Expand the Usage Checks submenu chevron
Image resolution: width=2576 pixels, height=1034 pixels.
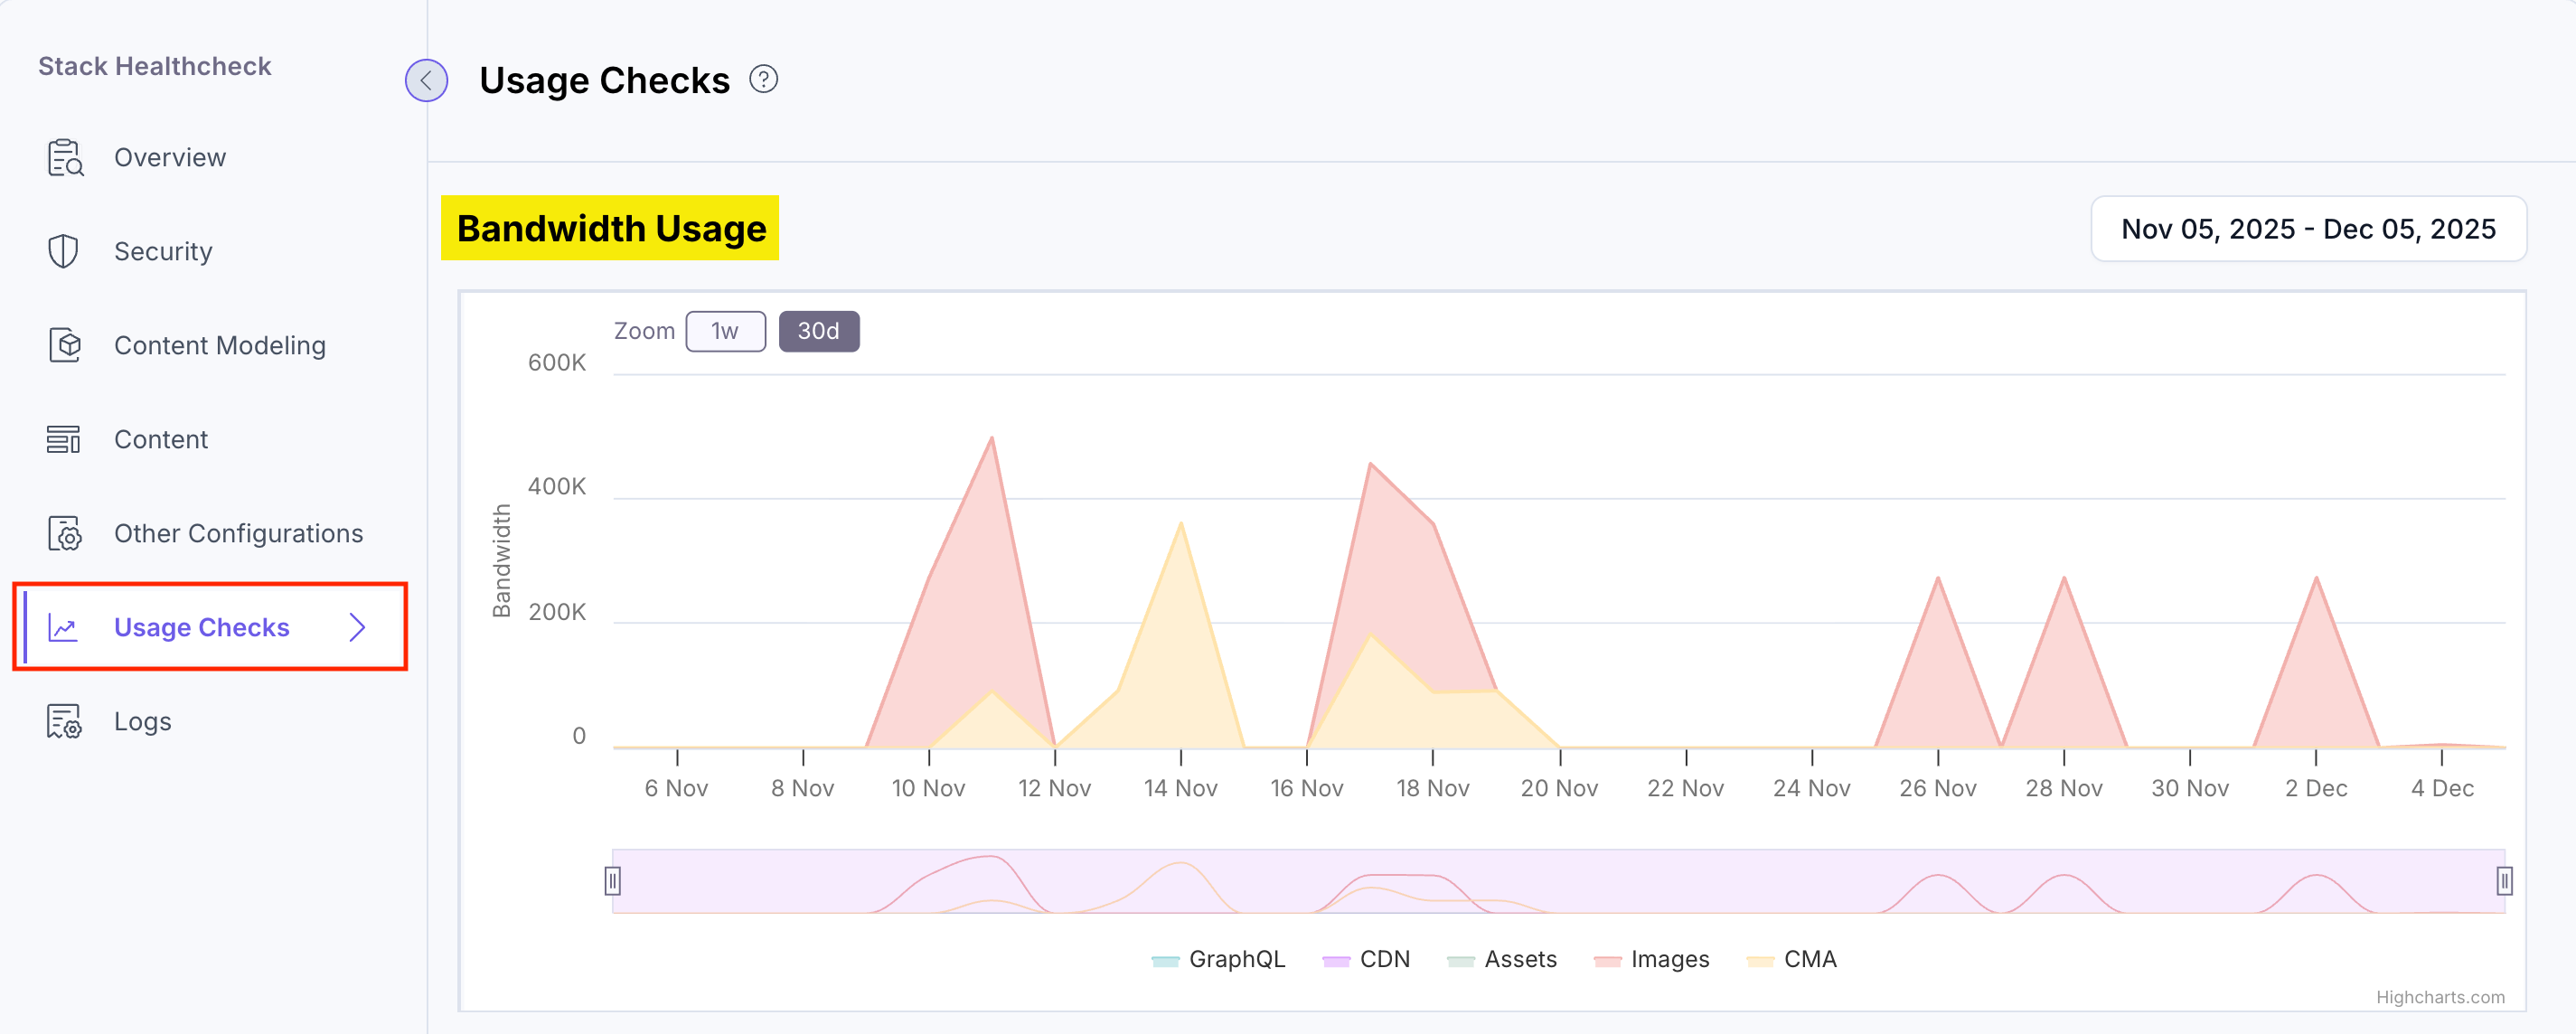(357, 627)
